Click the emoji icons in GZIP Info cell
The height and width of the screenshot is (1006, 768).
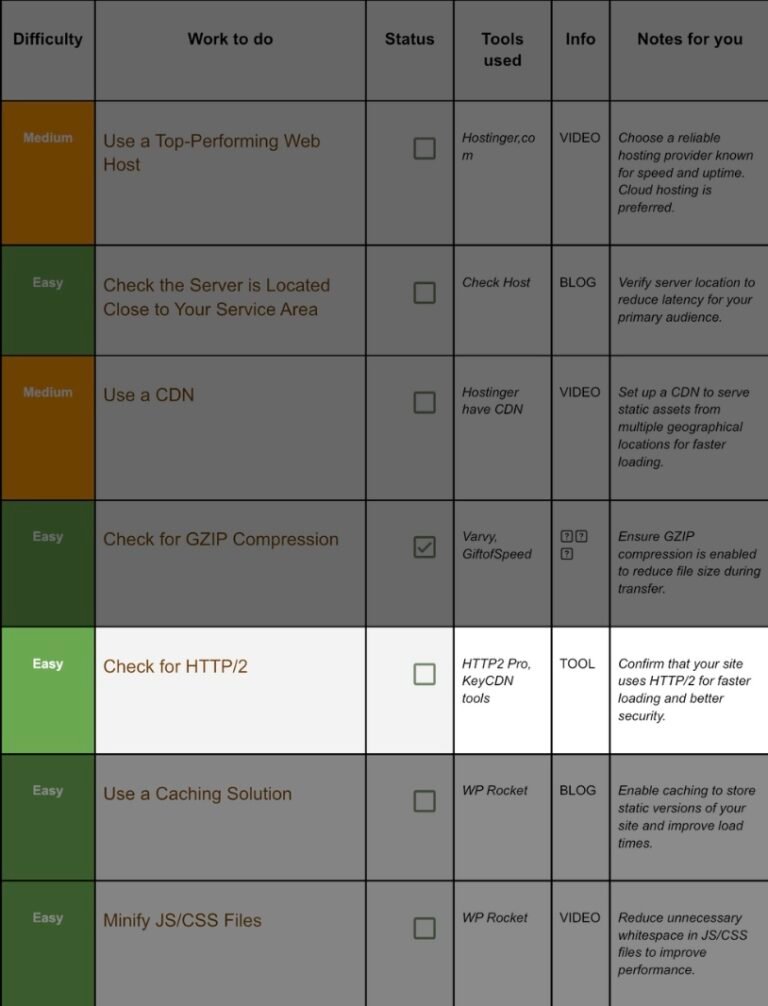[x=574, y=545]
